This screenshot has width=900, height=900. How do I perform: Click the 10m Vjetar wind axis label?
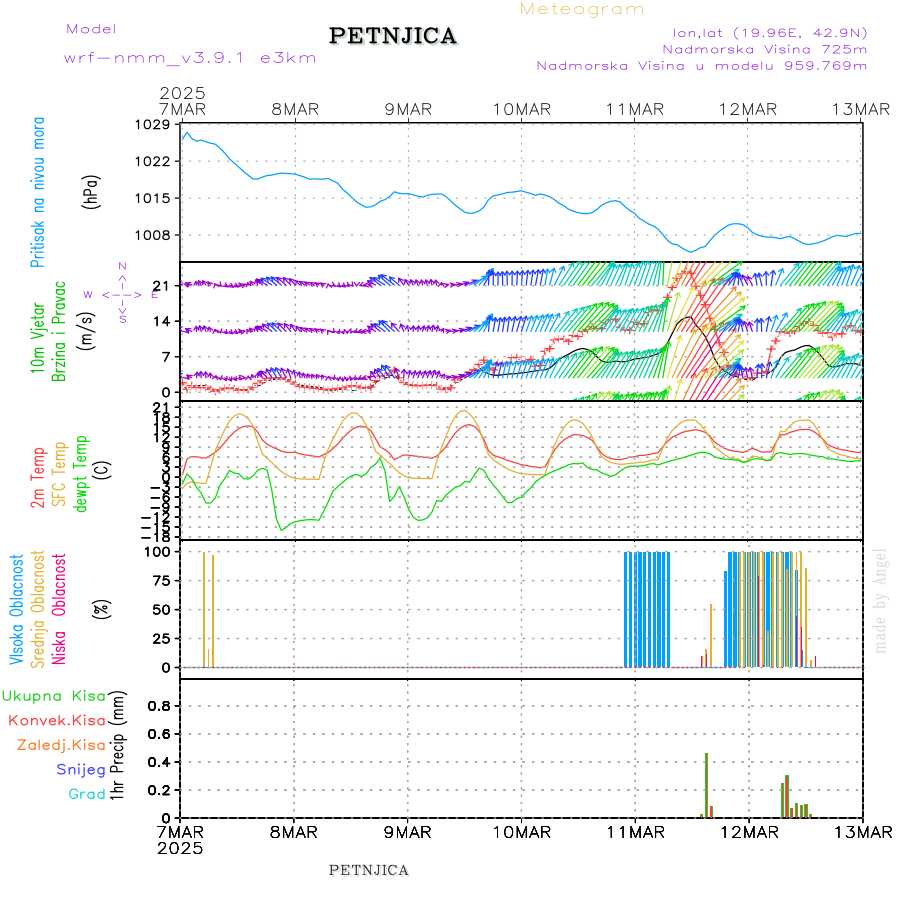[38, 331]
